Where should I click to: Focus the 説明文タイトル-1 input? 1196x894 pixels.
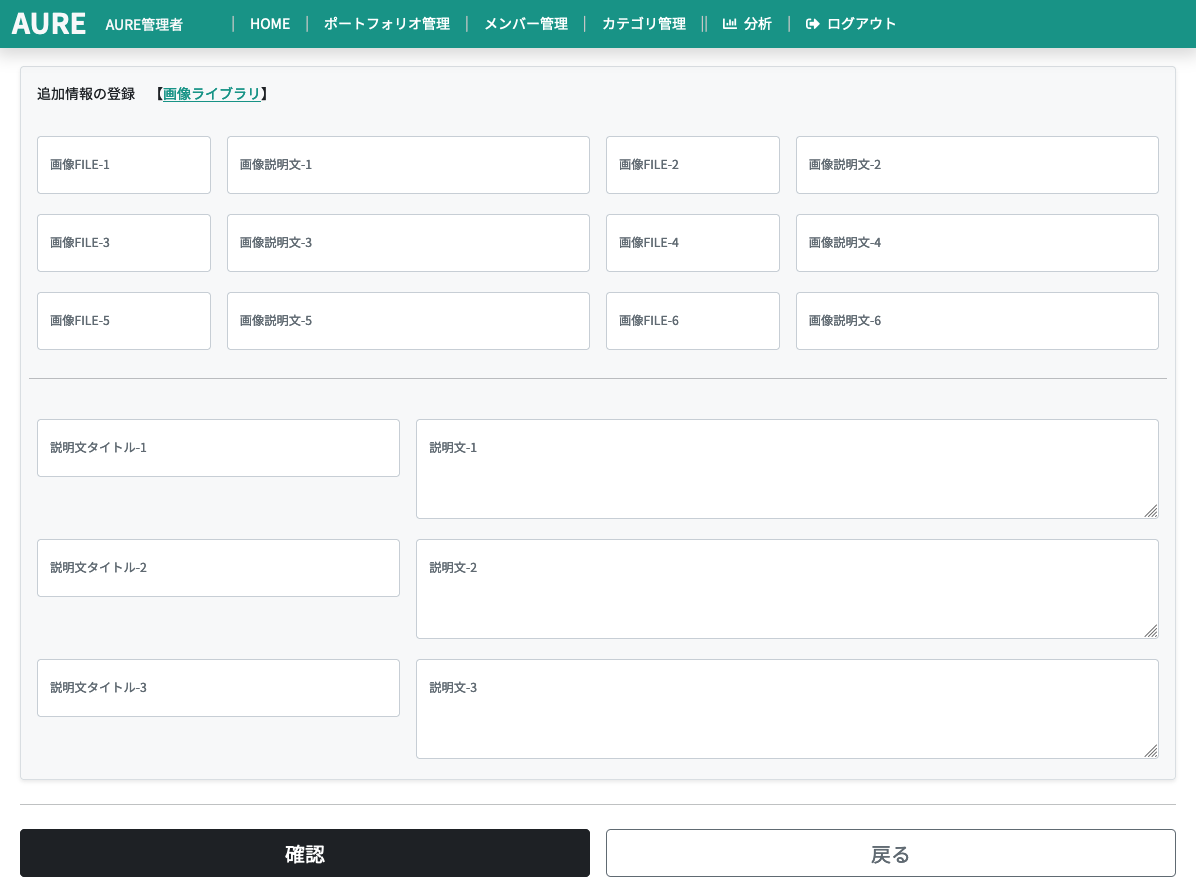coord(218,448)
